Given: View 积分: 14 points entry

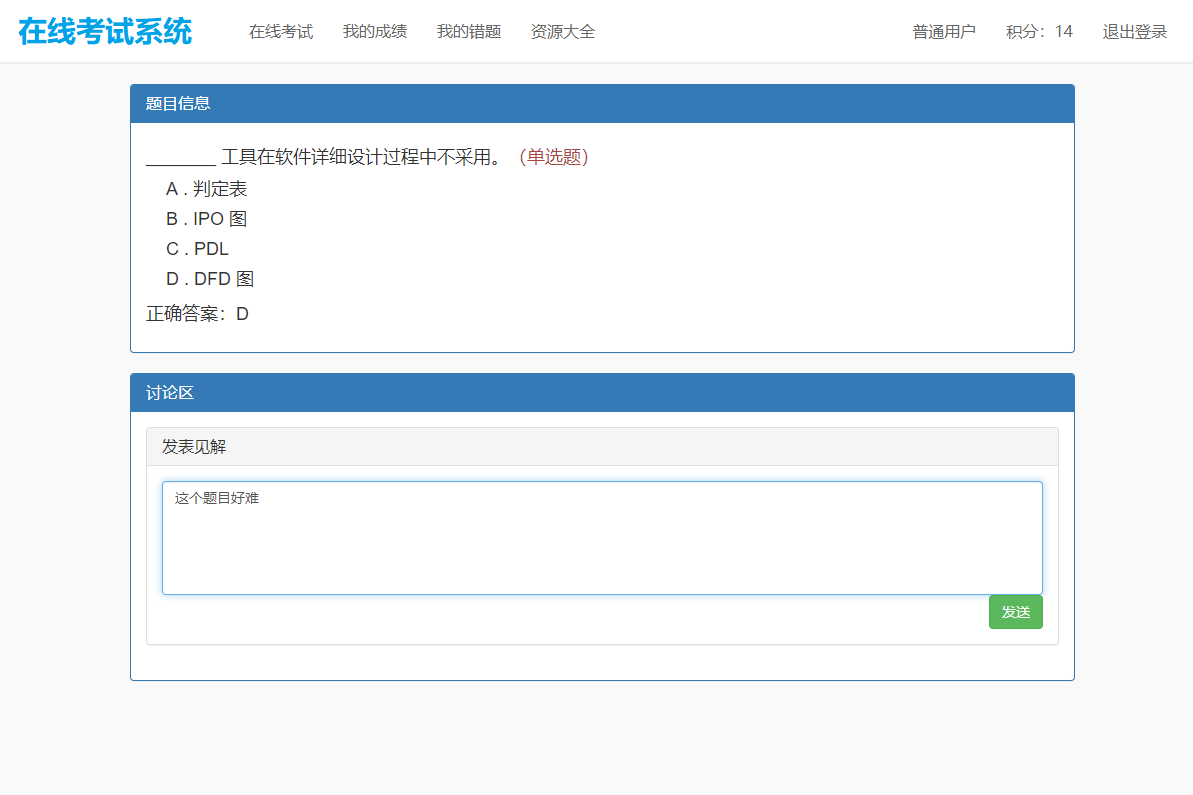Looking at the screenshot, I should tap(1039, 32).
